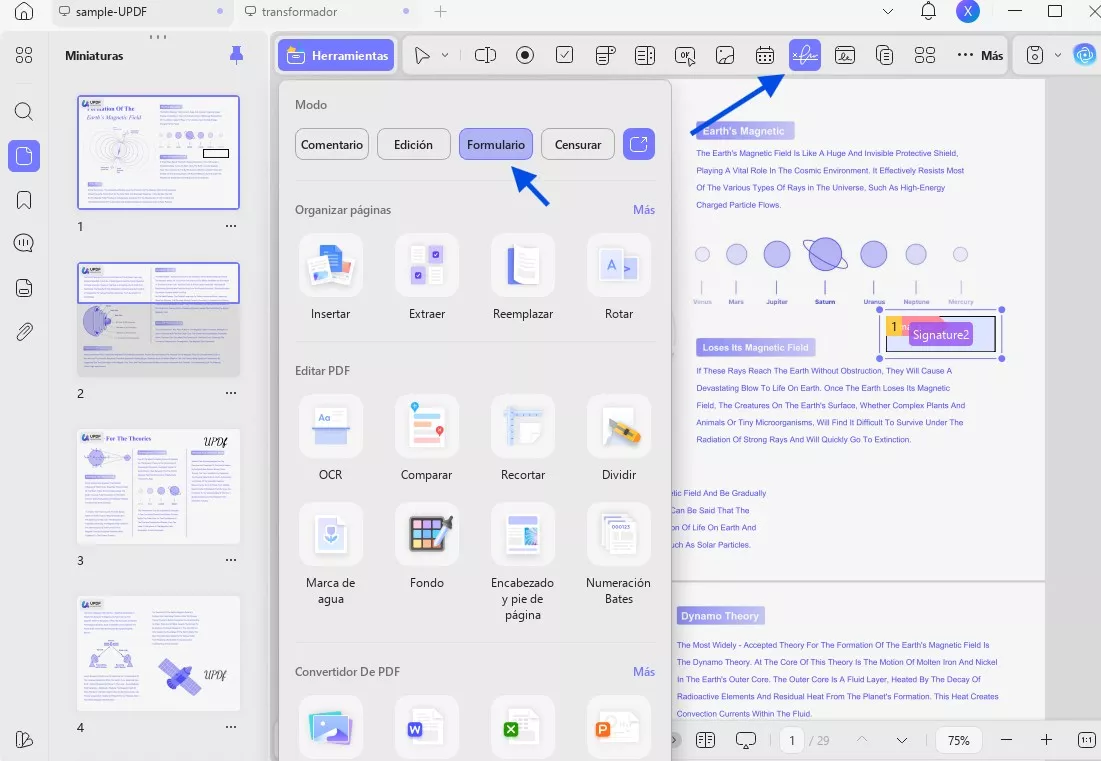Image resolution: width=1101 pixels, height=761 pixels.
Task: Open the Más toolbar overflow menu
Action: point(980,55)
